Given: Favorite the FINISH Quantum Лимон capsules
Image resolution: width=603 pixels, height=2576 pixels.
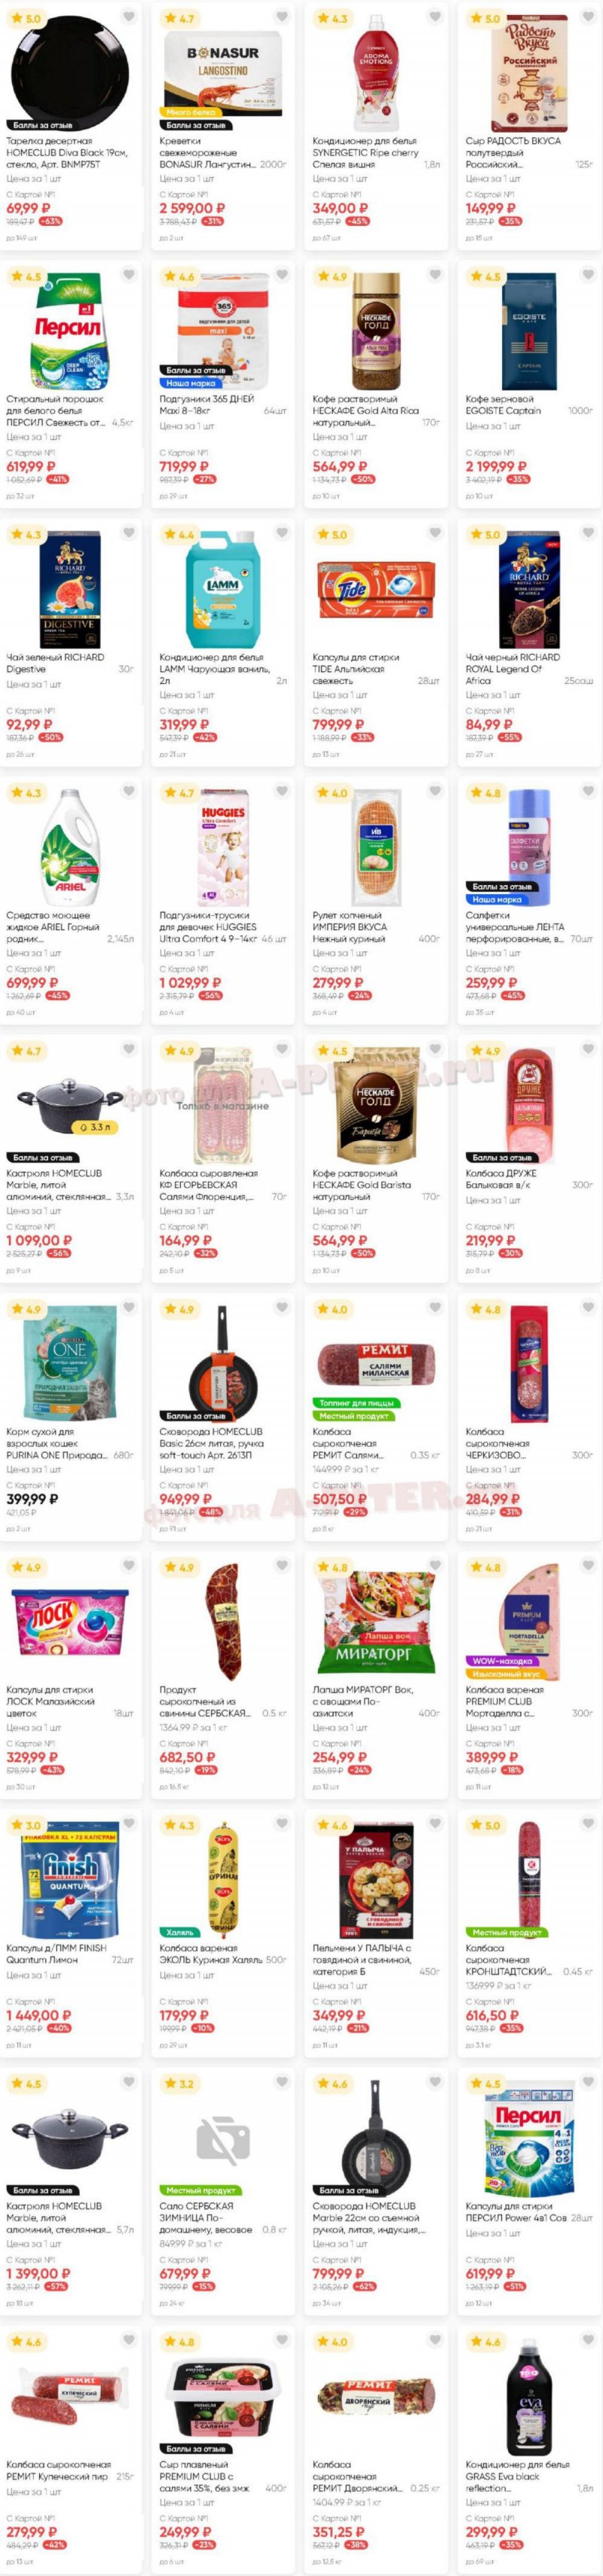Looking at the screenshot, I should click(128, 1824).
